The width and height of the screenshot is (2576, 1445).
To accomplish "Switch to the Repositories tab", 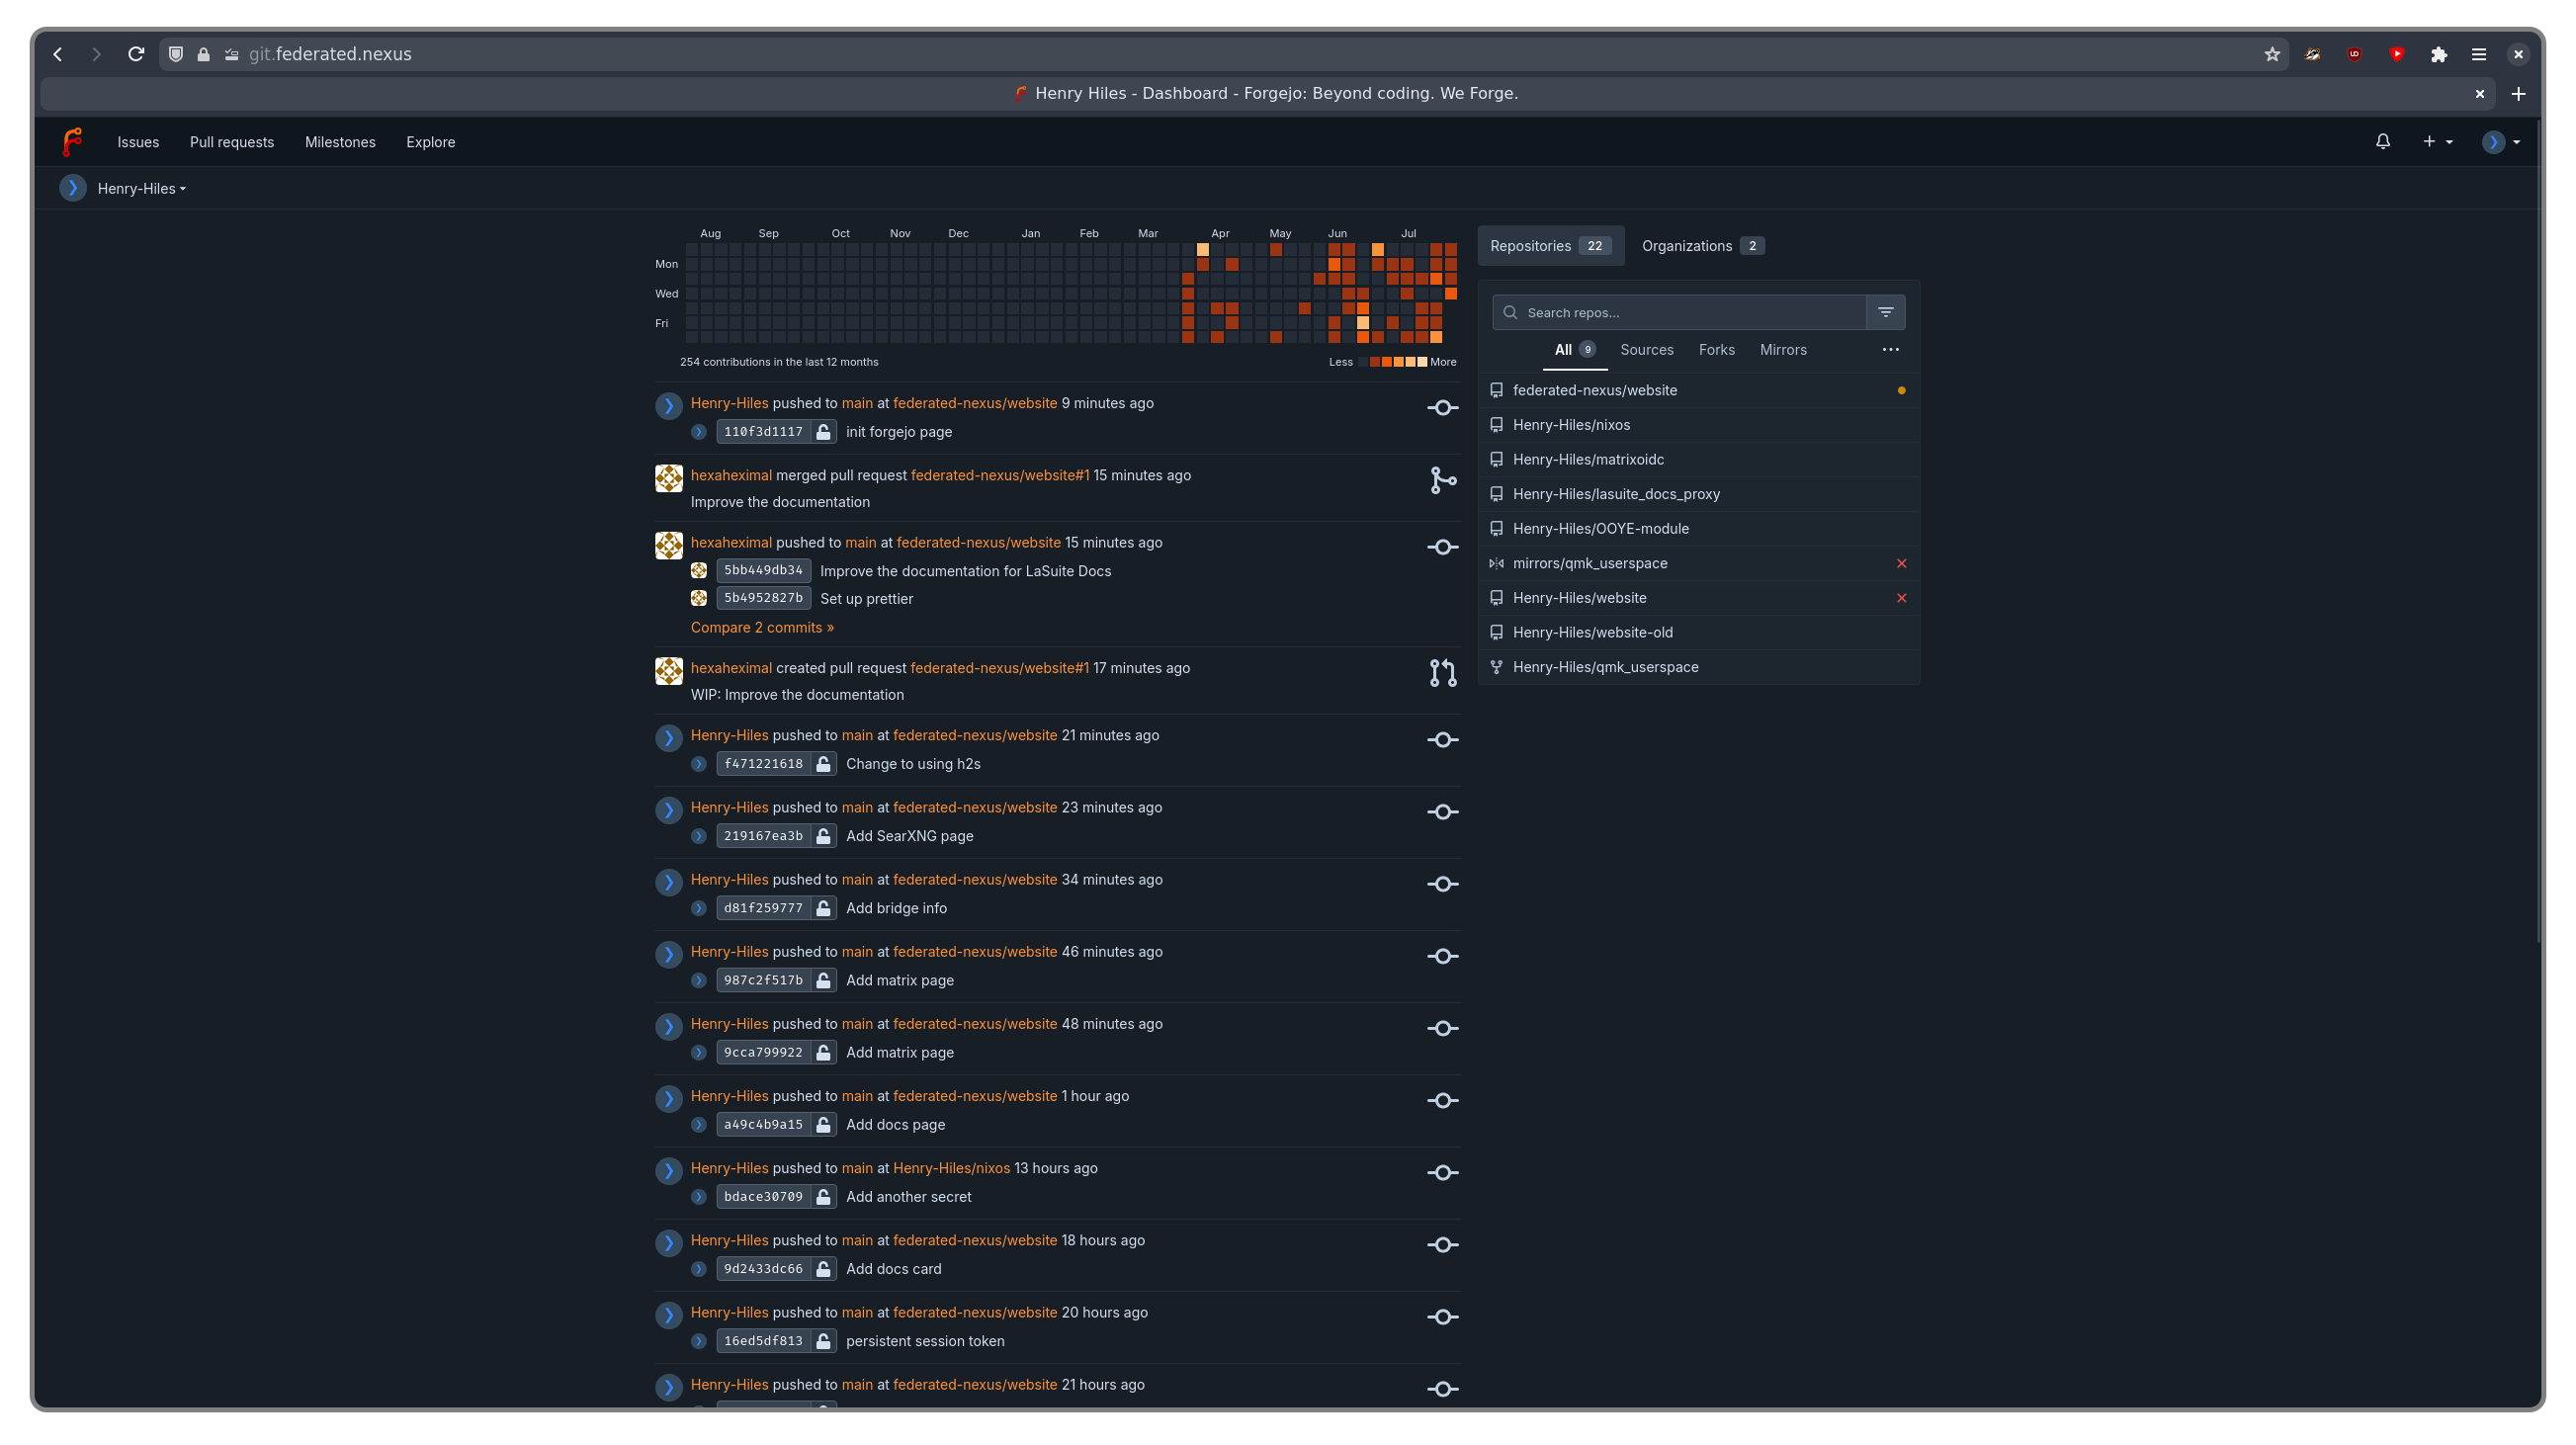I will point(1550,246).
